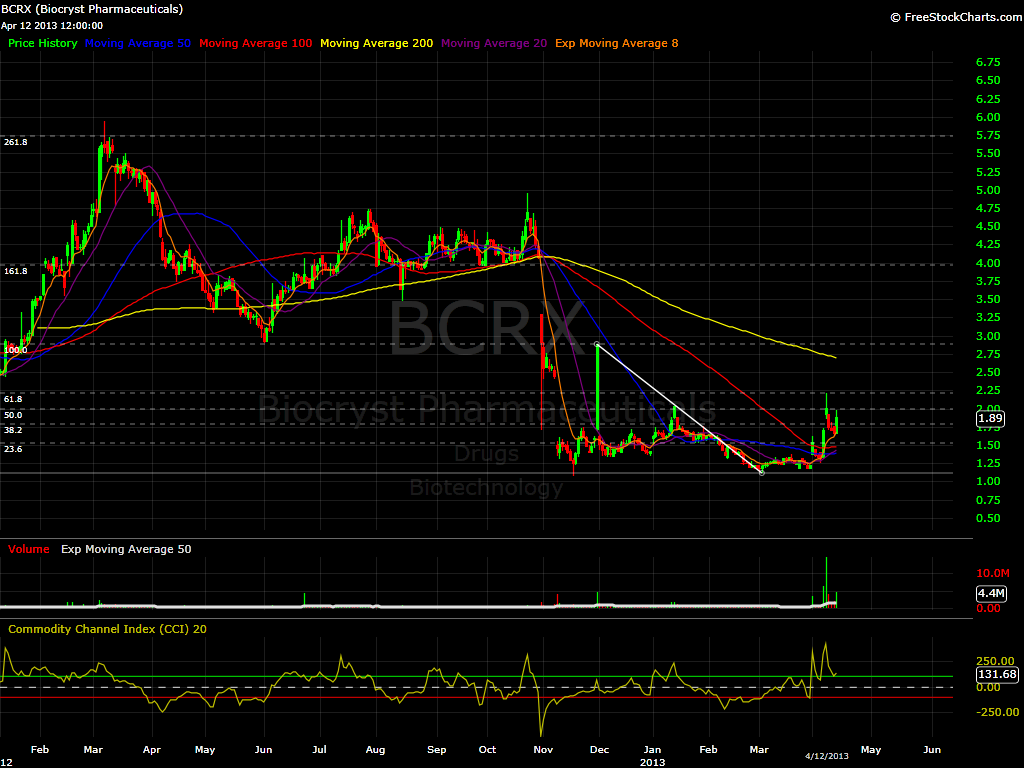Click the current price 1.89 tag

(990, 419)
